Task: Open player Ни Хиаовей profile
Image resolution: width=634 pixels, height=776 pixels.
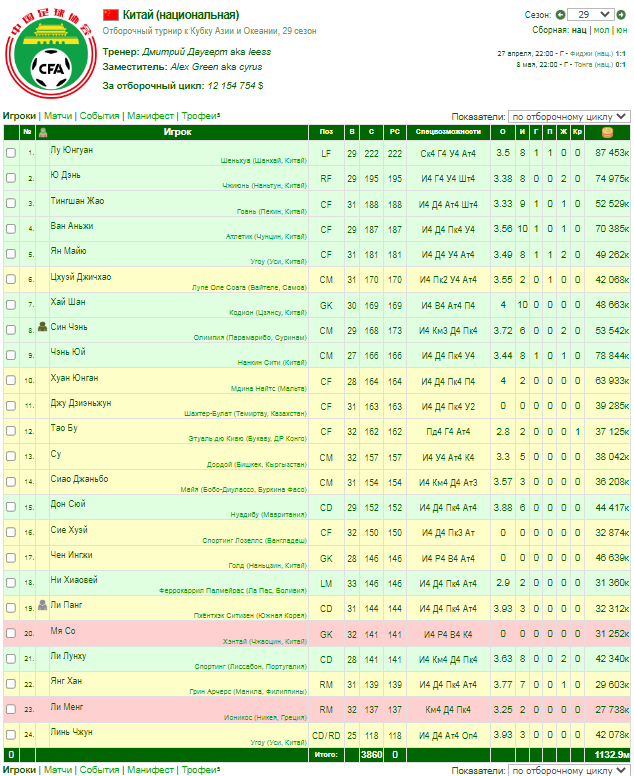Action: click(74, 580)
